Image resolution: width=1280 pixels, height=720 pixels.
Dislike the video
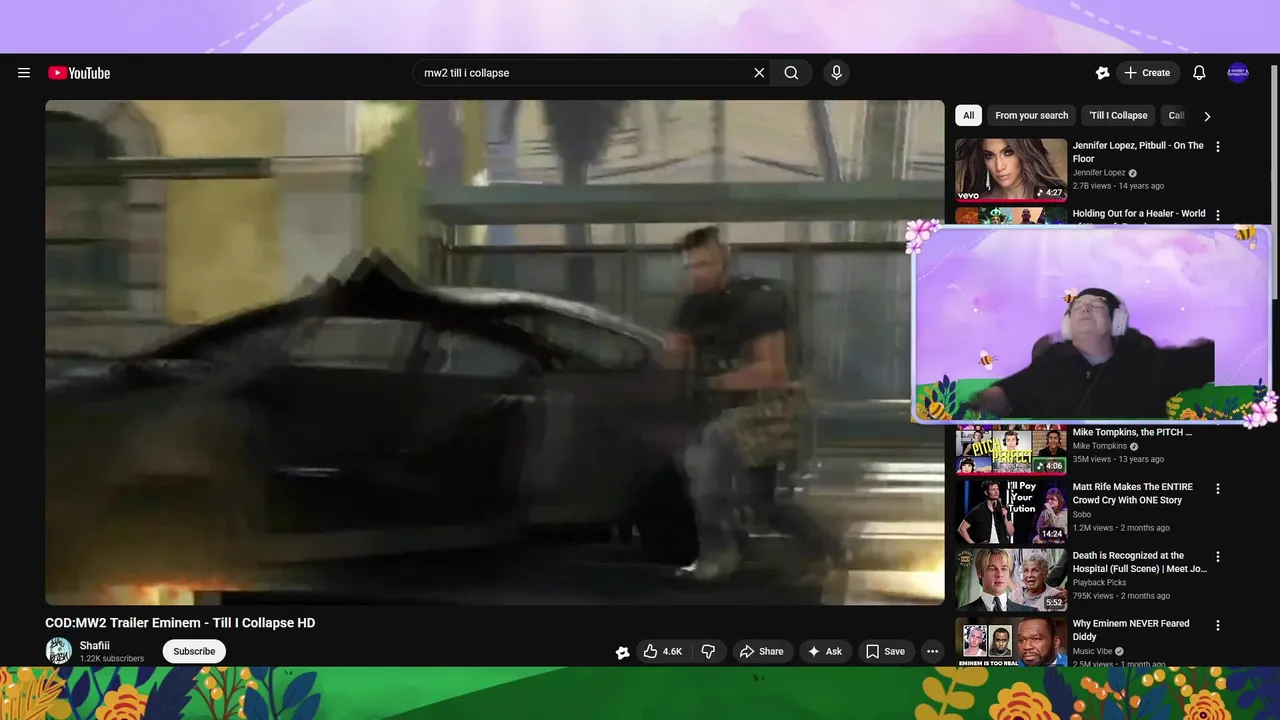point(708,651)
